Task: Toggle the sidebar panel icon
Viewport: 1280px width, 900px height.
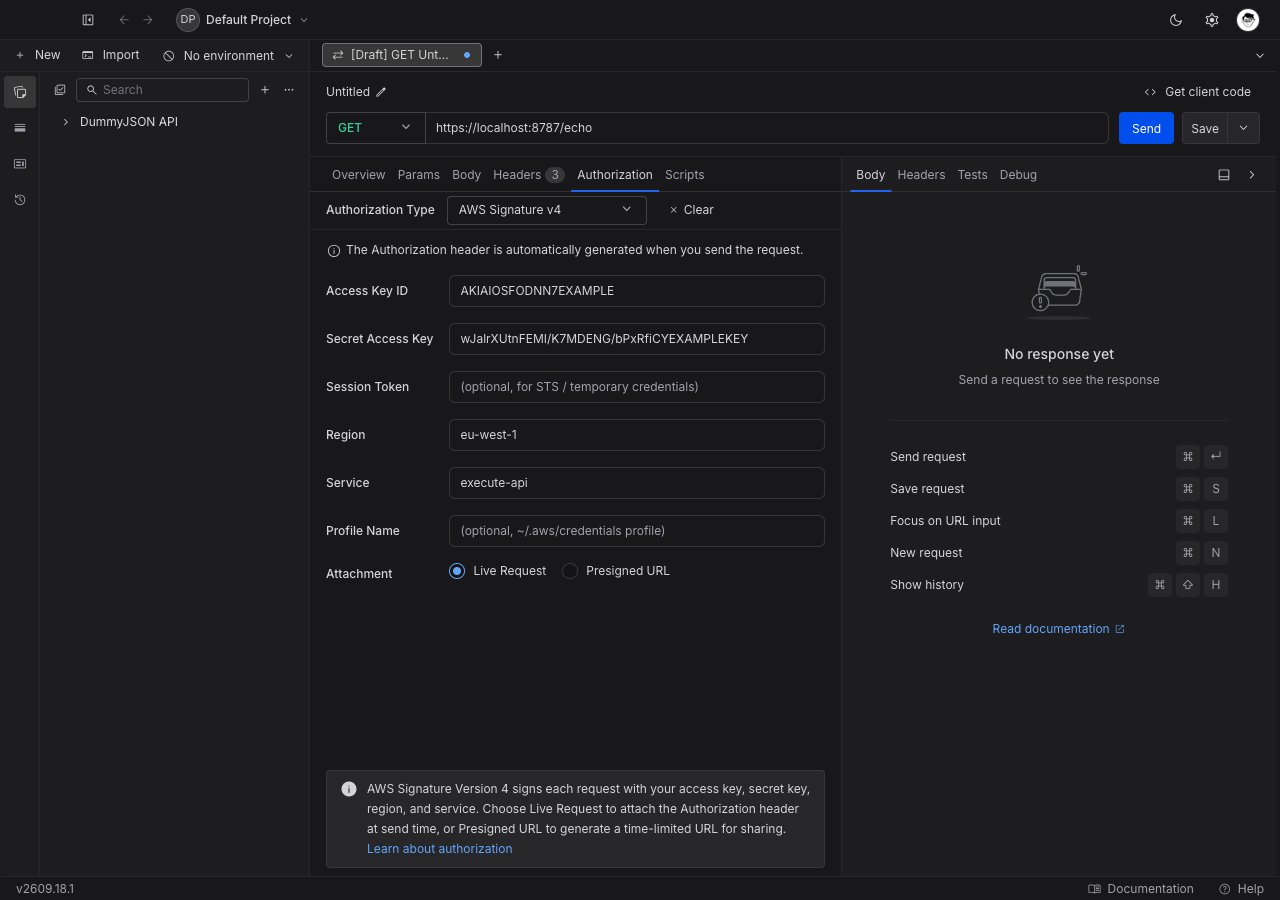Action: click(88, 20)
